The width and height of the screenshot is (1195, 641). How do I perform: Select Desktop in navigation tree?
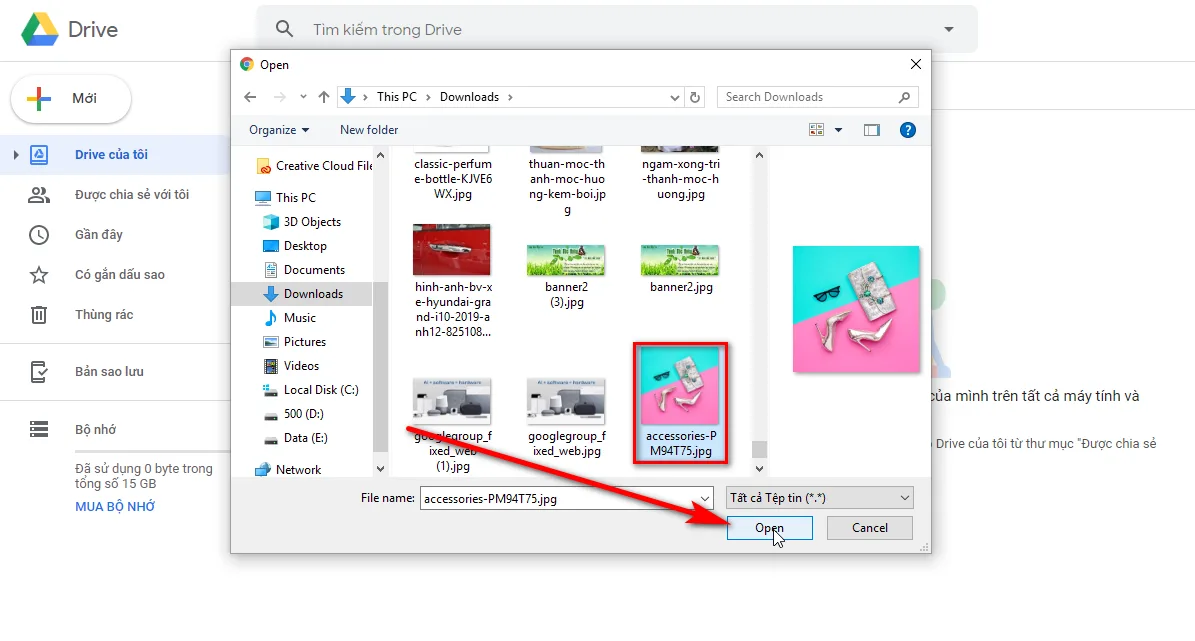(x=296, y=245)
